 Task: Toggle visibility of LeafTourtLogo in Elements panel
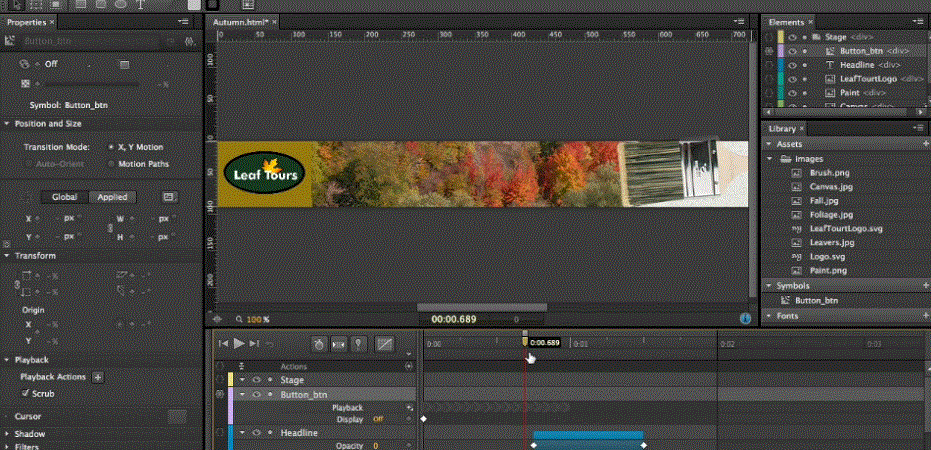(x=792, y=79)
